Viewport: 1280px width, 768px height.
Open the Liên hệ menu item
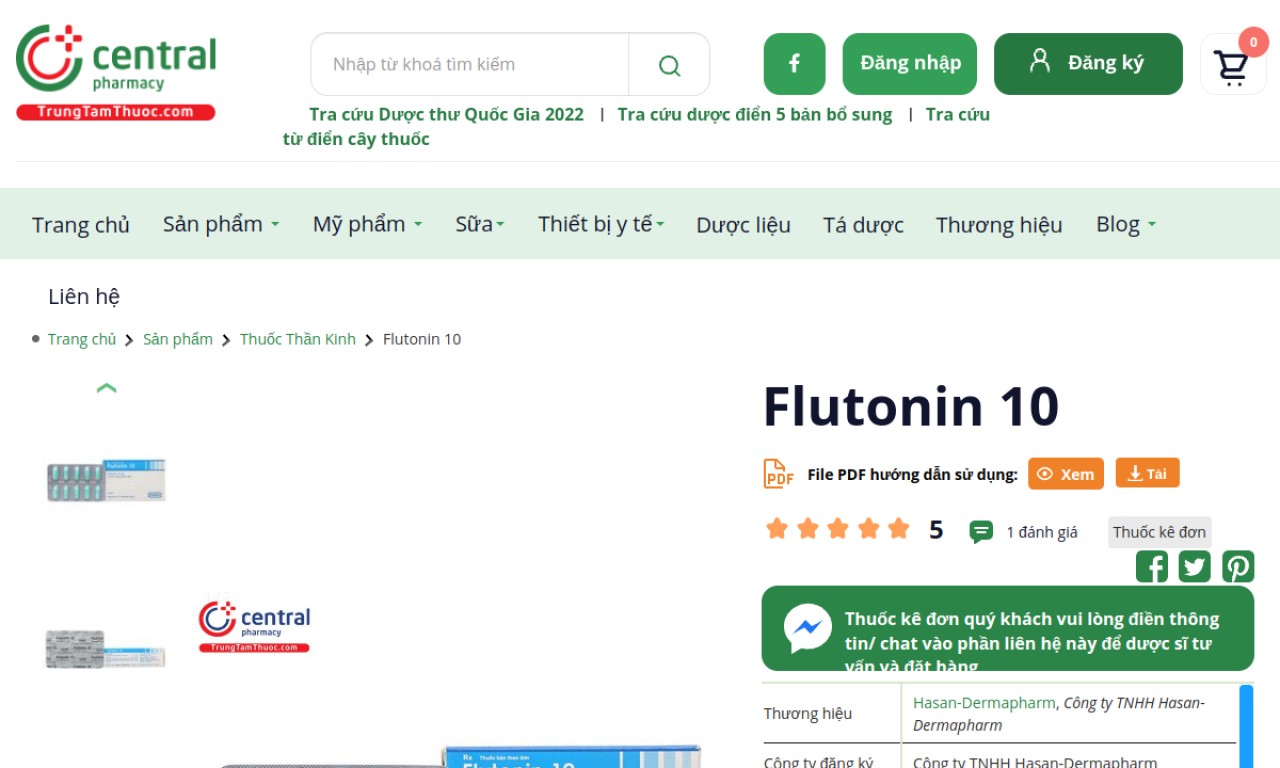[84, 296]
